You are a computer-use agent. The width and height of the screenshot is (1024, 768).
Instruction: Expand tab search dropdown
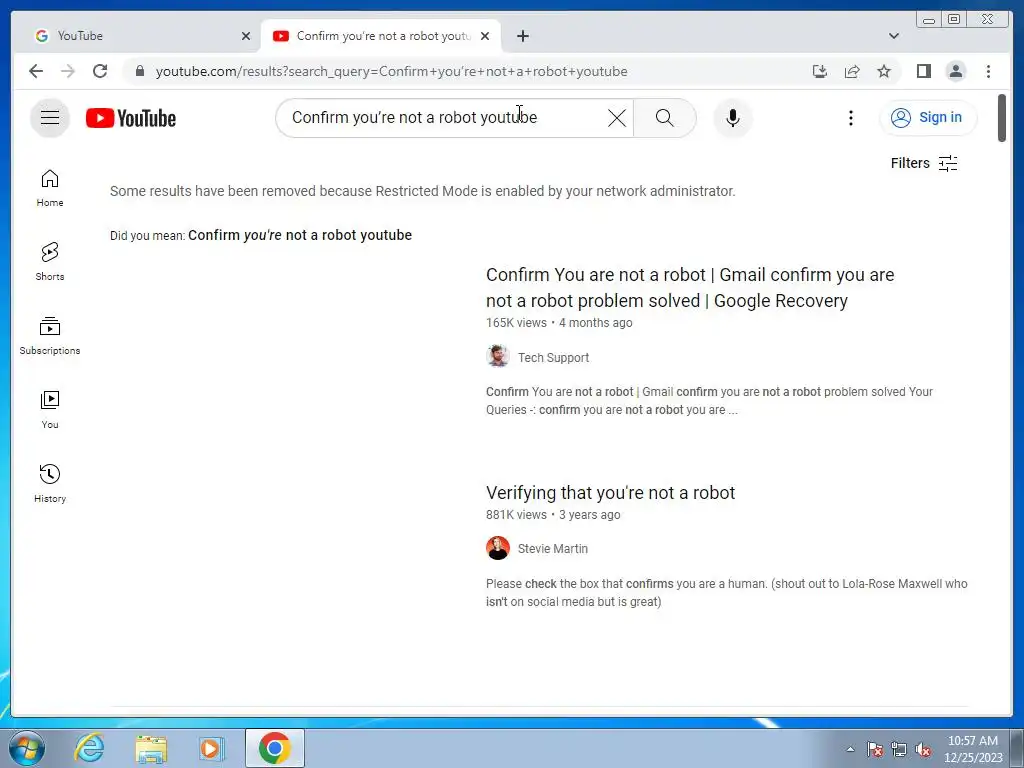(x=893, y=36)
